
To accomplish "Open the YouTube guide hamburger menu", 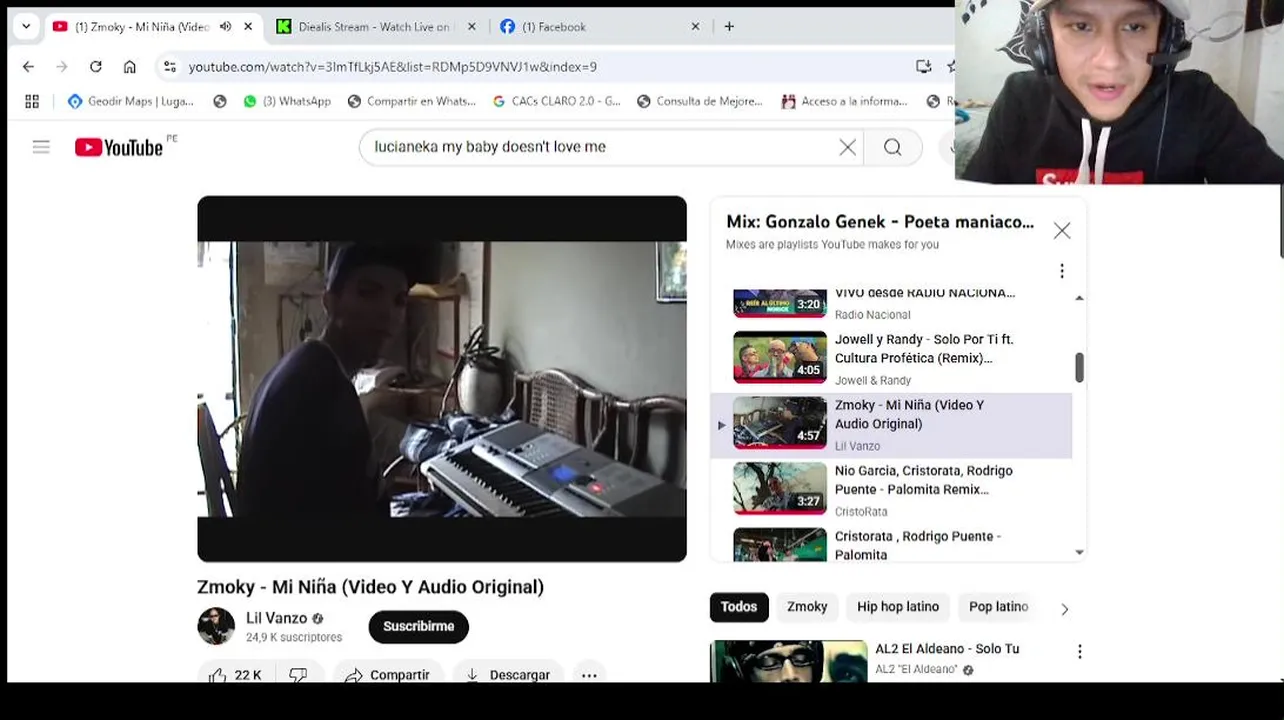I will click(41, 147).
